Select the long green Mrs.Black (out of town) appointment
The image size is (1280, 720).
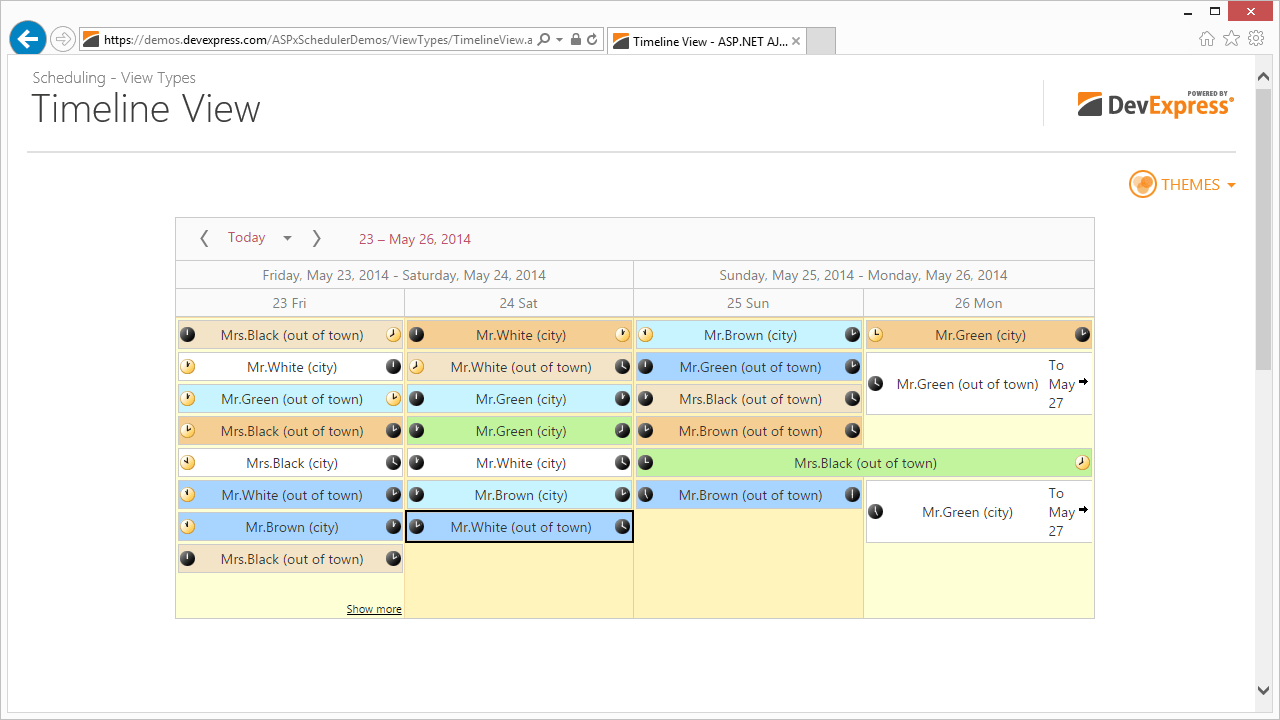point(864,463)
